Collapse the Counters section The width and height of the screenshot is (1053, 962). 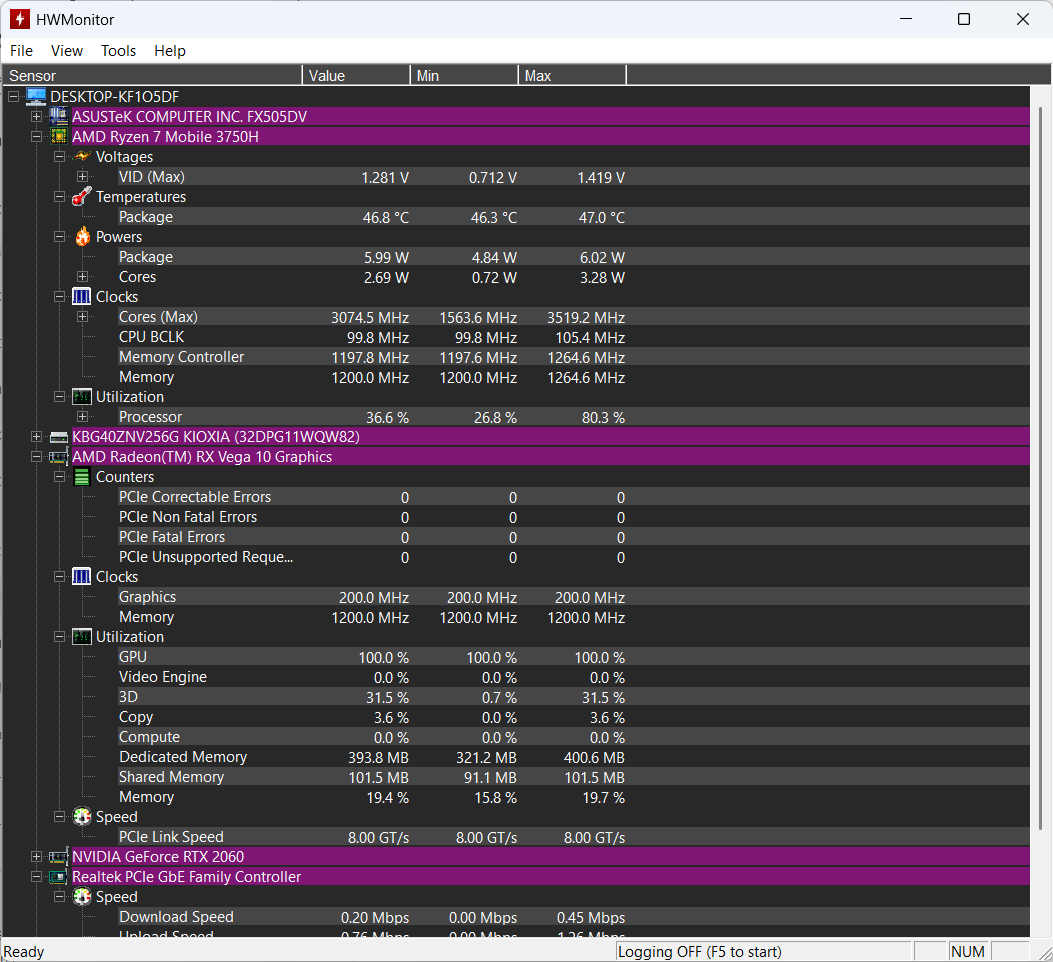pyautogui.click(x=59, y=477)
